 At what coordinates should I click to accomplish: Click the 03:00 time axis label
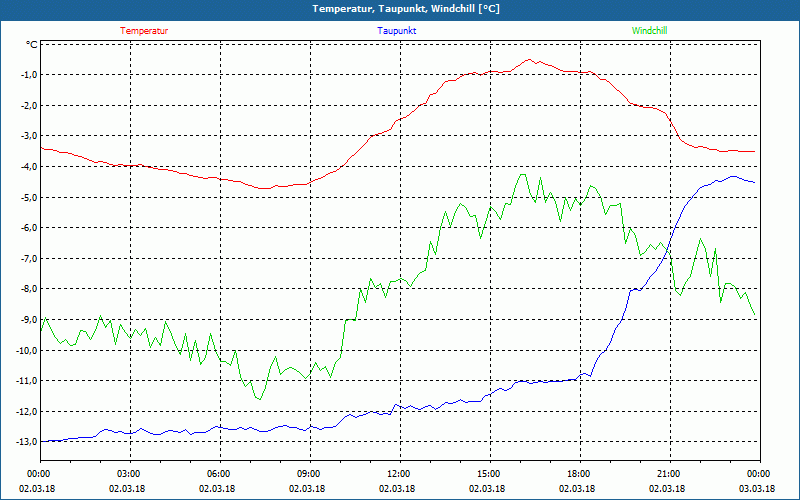(x=128, y=474)
